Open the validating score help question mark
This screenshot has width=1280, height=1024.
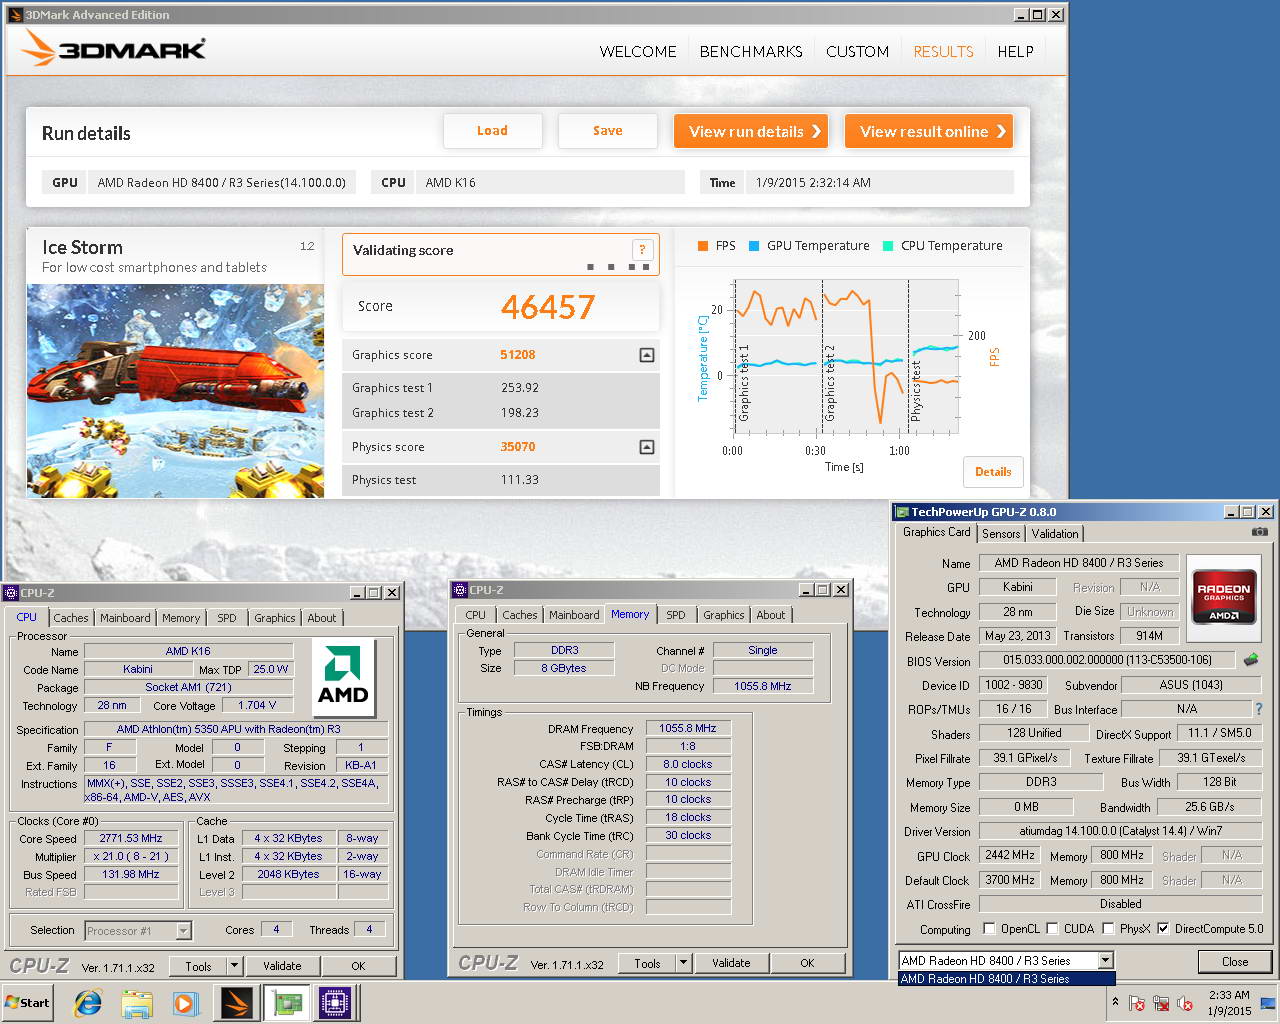click(642, 250)
